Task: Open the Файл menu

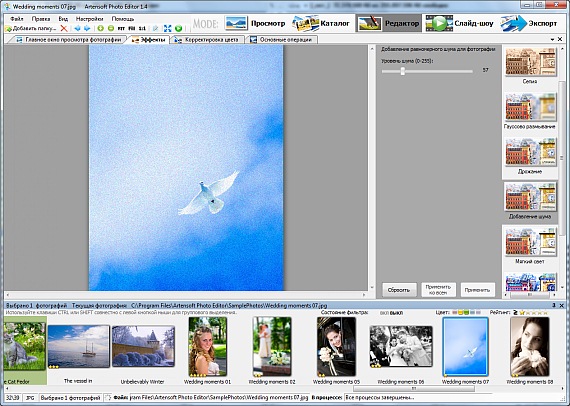Action: pyautogui.click(x=17, y=19)
